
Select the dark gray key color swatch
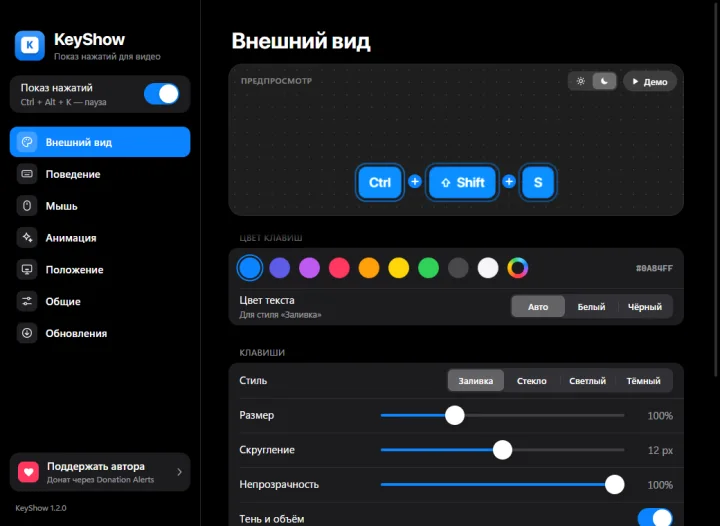tap(458, 268)
